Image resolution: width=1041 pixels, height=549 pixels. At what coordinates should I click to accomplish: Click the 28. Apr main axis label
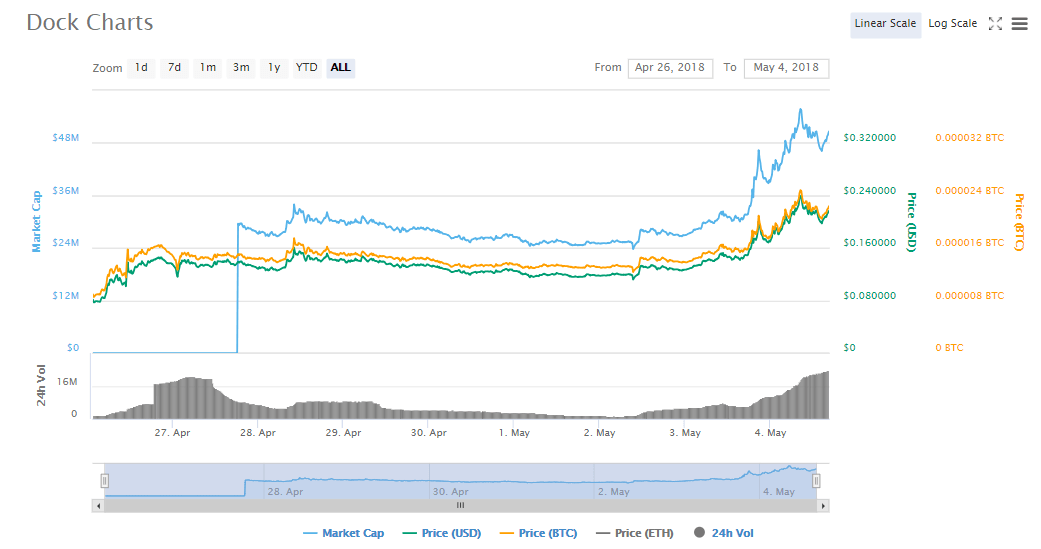point(258,433)
